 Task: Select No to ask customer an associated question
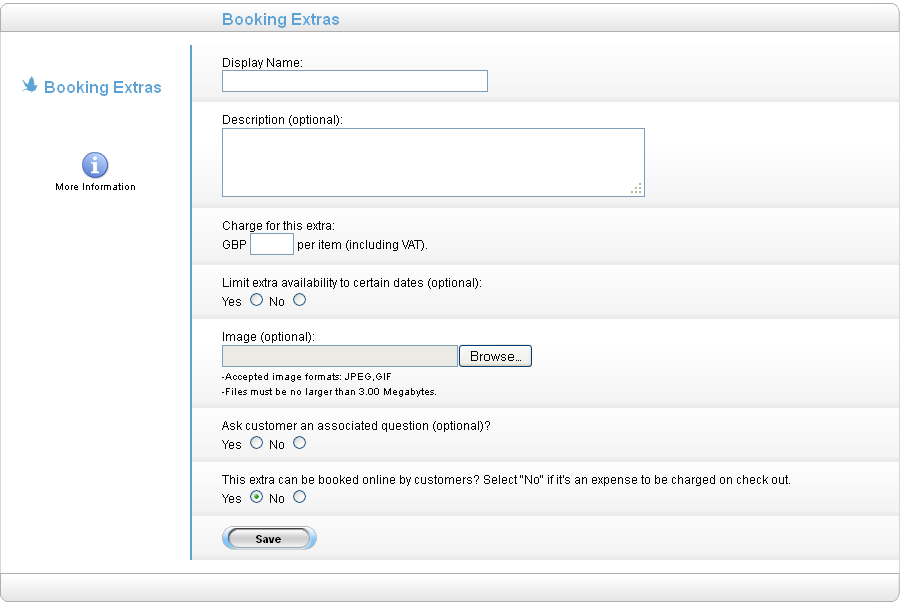[x=299, y=443]
